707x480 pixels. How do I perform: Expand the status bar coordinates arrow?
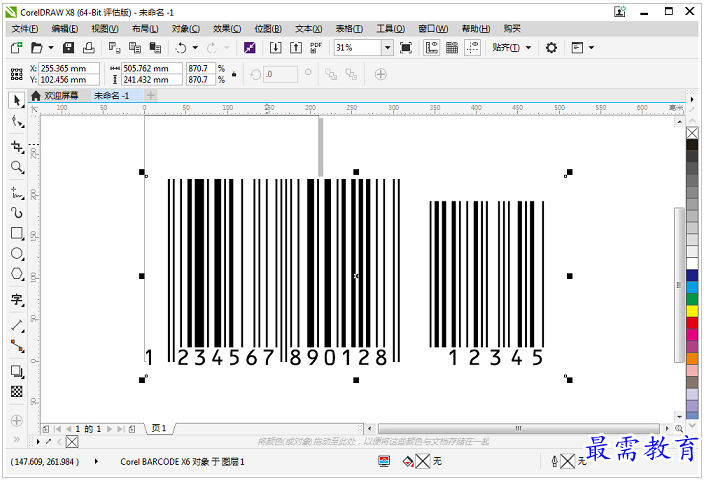point(96,461)
